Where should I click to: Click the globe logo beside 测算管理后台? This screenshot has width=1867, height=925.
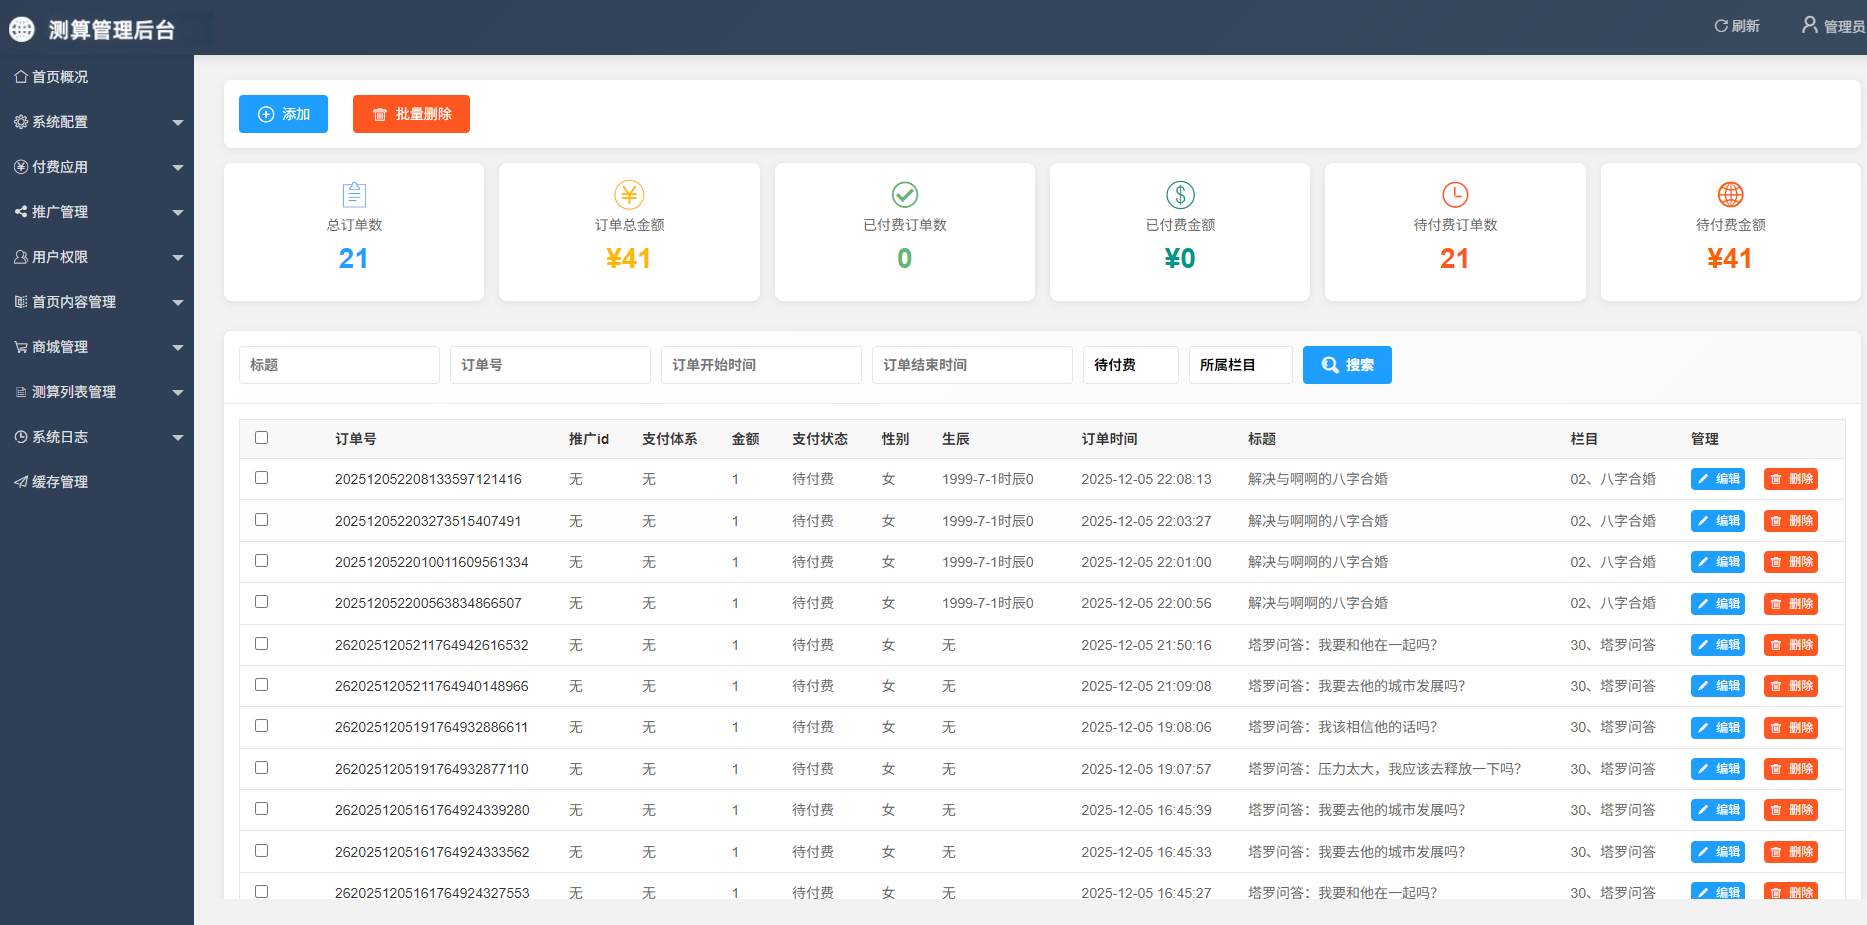point(22,30)
